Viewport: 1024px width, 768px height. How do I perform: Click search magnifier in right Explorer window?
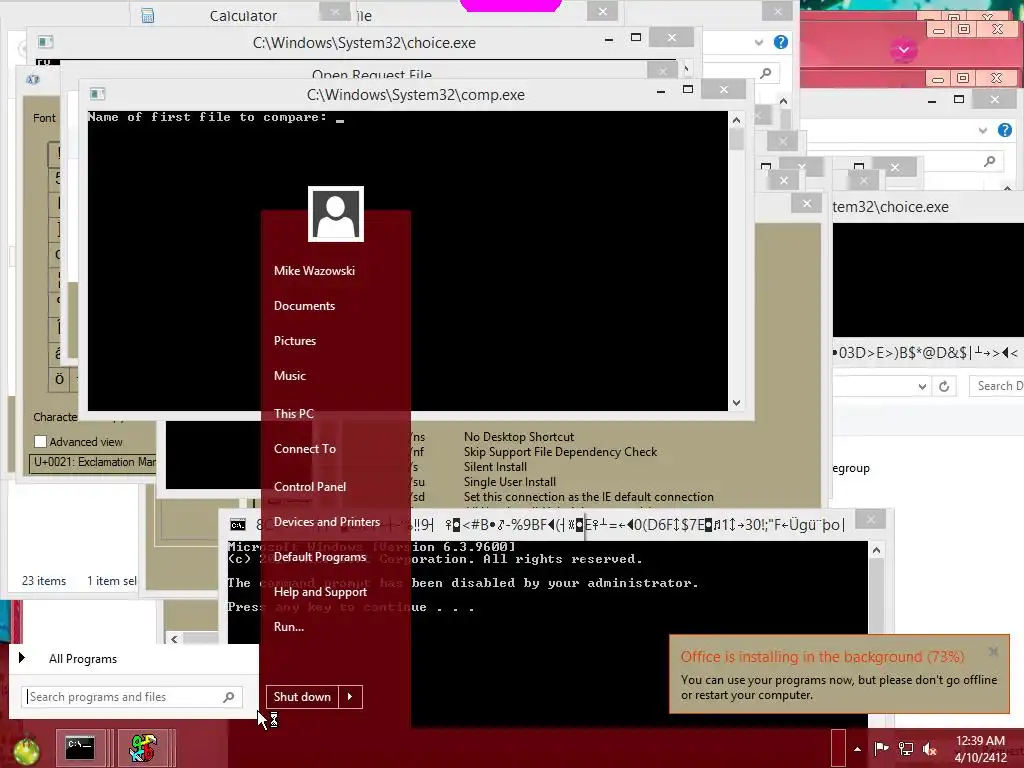[990, 161]
